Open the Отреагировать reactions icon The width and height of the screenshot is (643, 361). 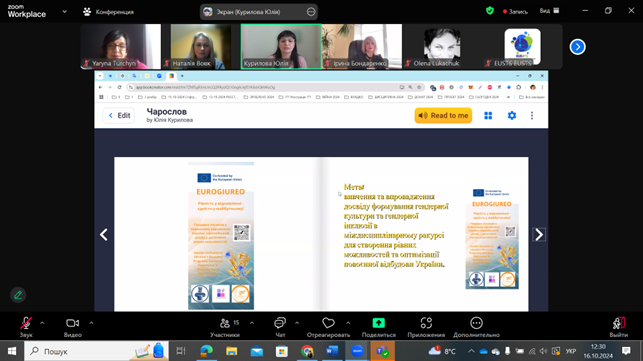tap(328, 323)
